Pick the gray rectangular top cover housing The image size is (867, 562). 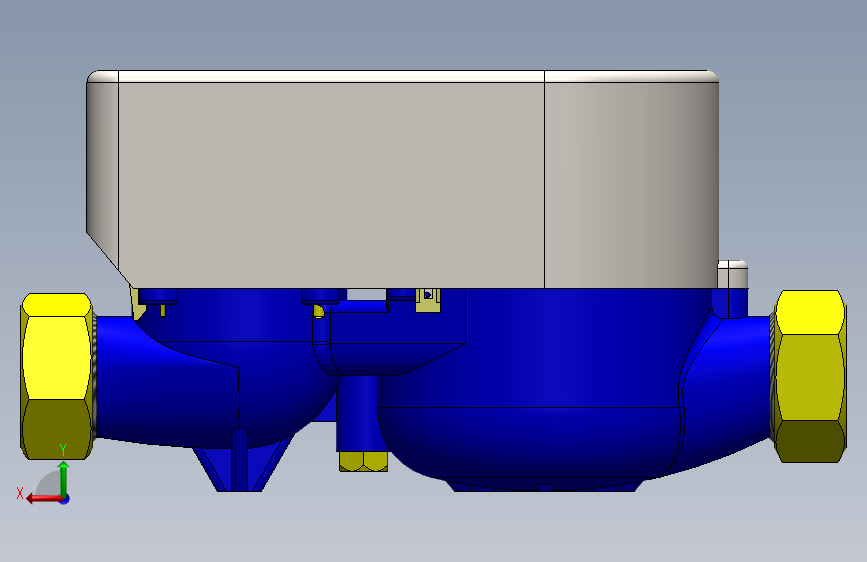pos(403,179)
